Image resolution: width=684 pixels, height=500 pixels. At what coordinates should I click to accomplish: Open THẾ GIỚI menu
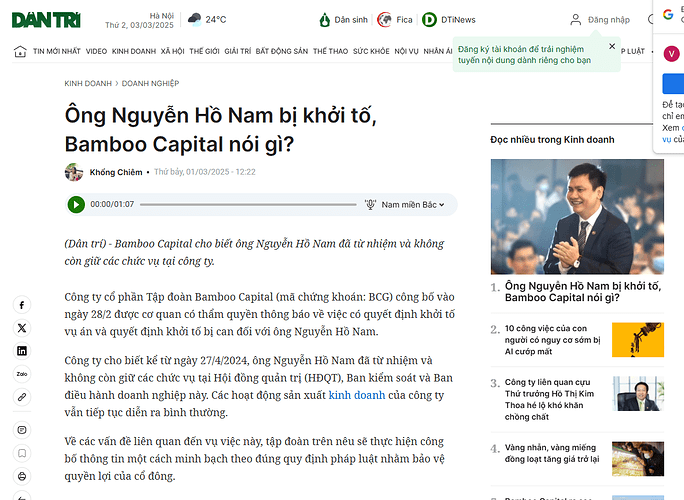[x=204, y=51]
